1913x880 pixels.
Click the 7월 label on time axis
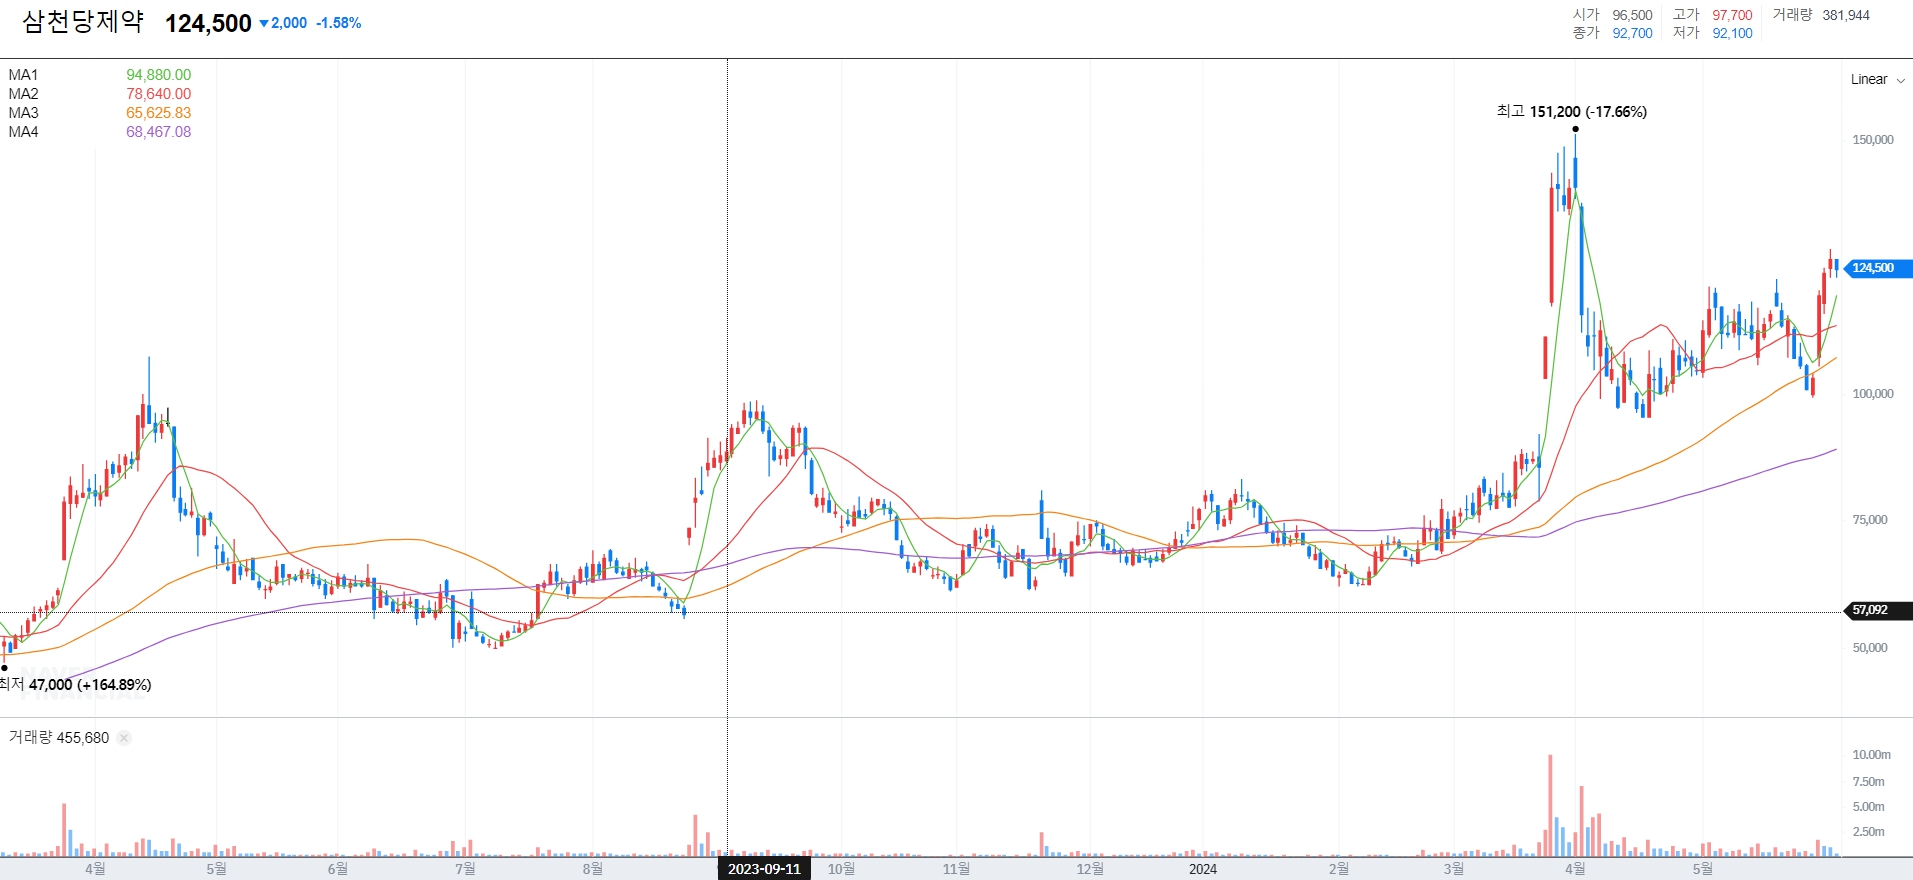coord(465,869)
